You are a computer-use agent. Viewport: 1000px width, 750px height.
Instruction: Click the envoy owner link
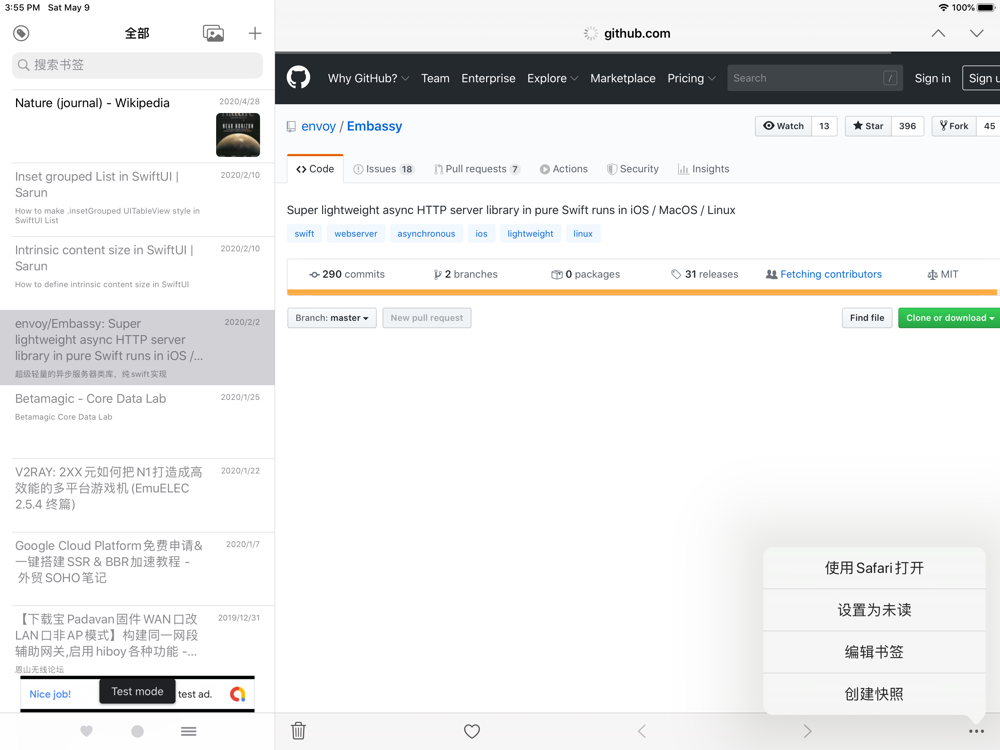pos(318,126)
